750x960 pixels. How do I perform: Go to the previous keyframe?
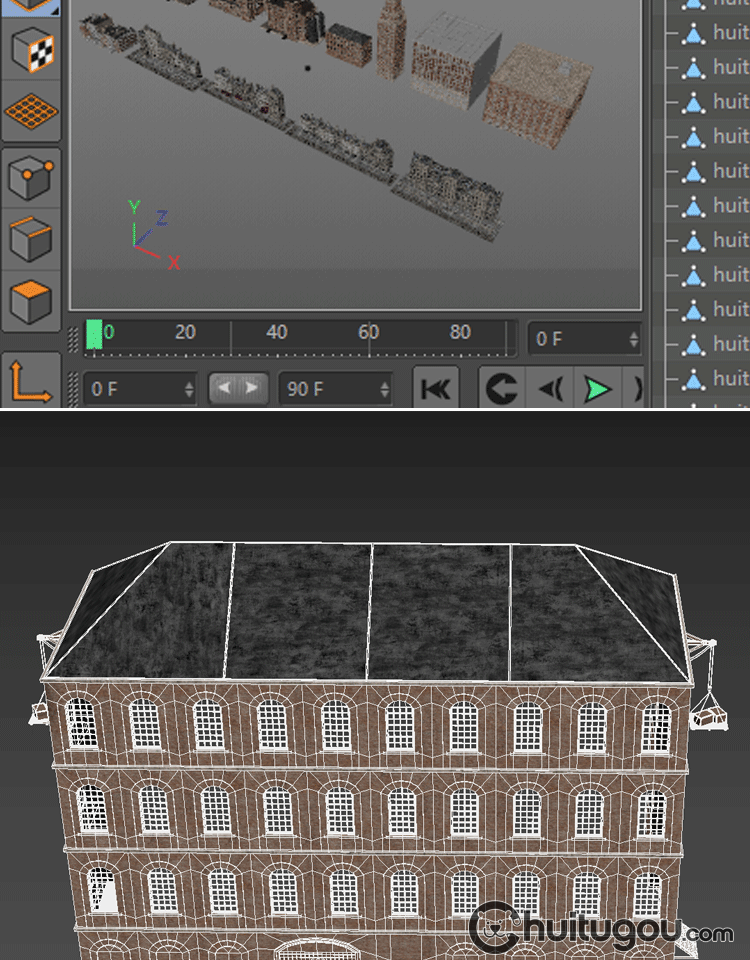click(501, 389)
